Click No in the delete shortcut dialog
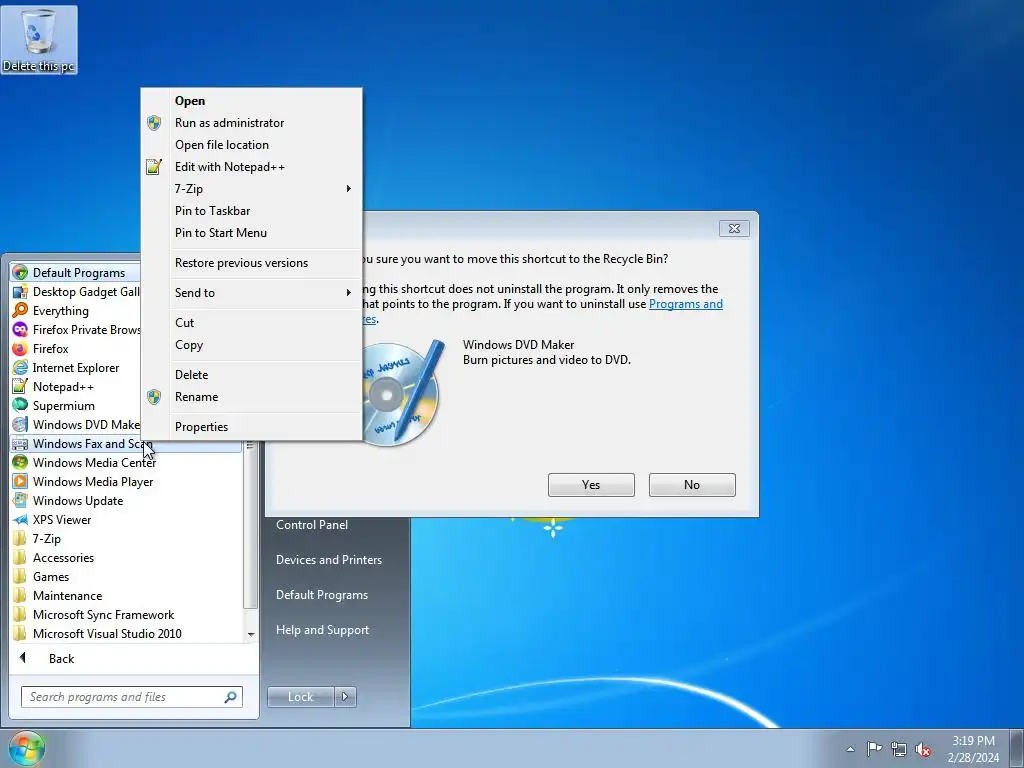1024x768 pixels. point(692,485)
